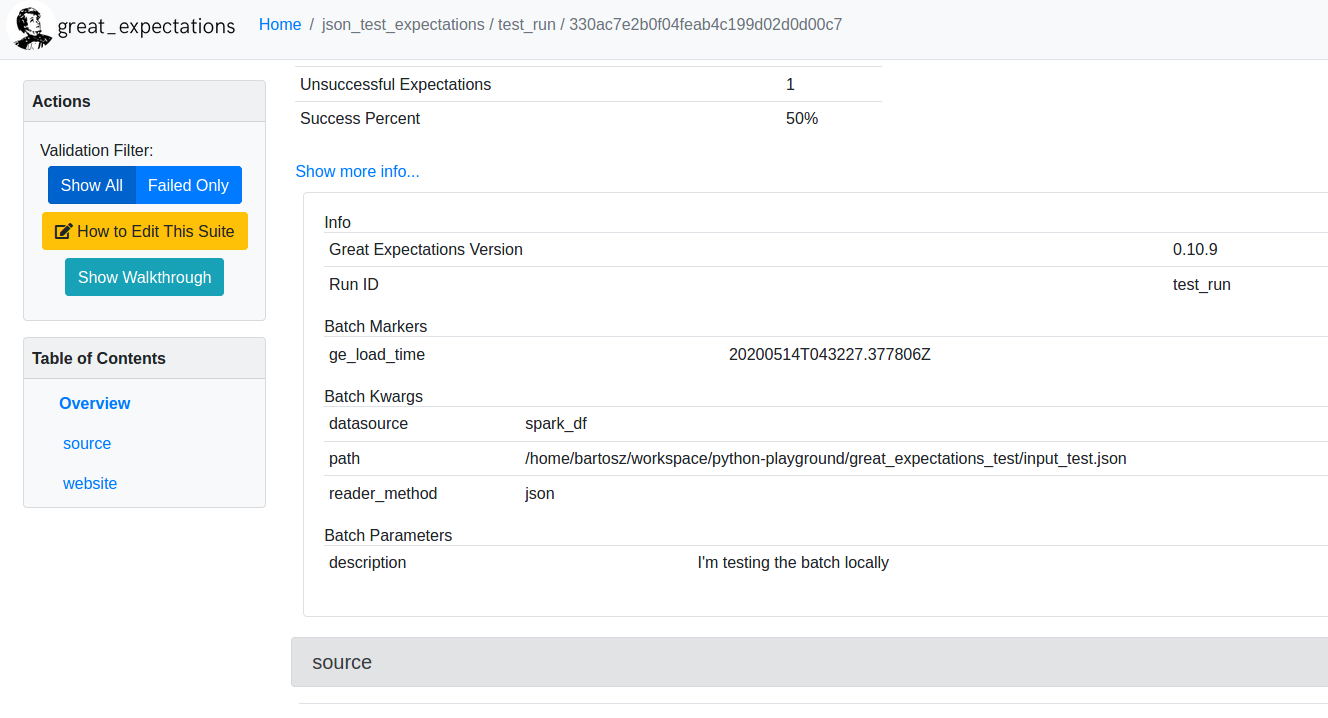Screen dimensions: 1328x718
Task: Open the Home breadcrumb link
Action: pyautogui.click(x=280, y=24)
